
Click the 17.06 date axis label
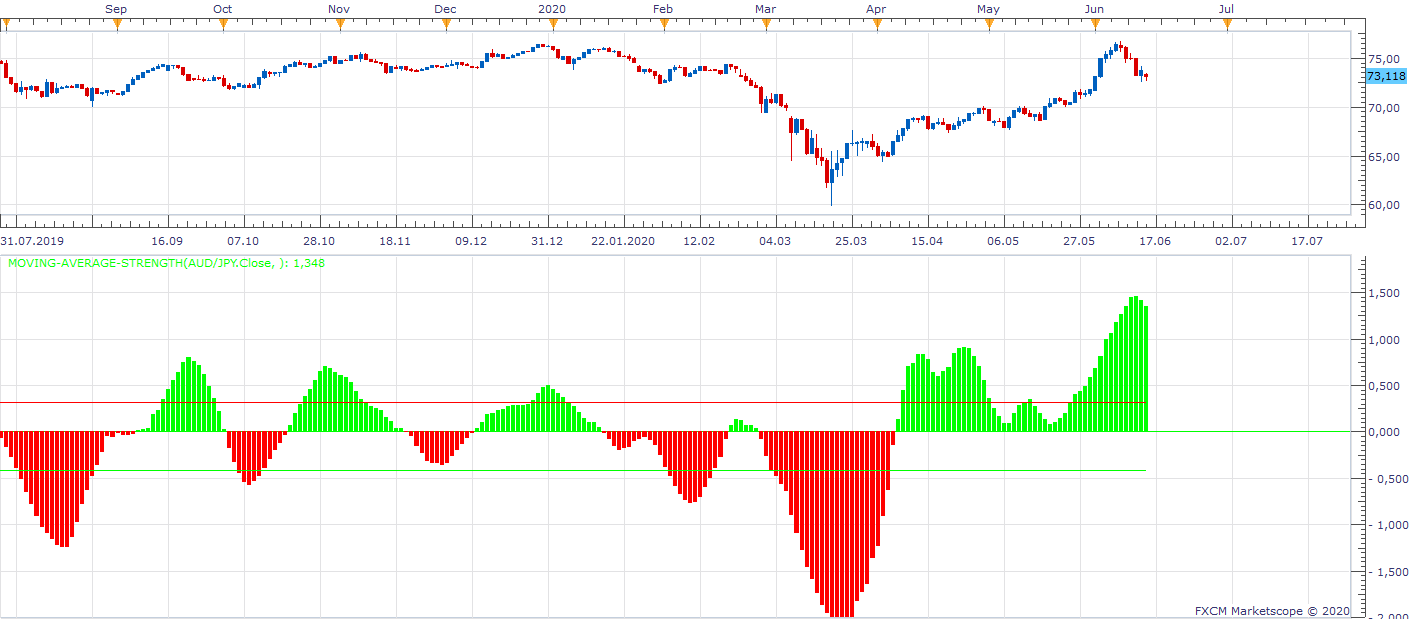(x=1155, y=241)
